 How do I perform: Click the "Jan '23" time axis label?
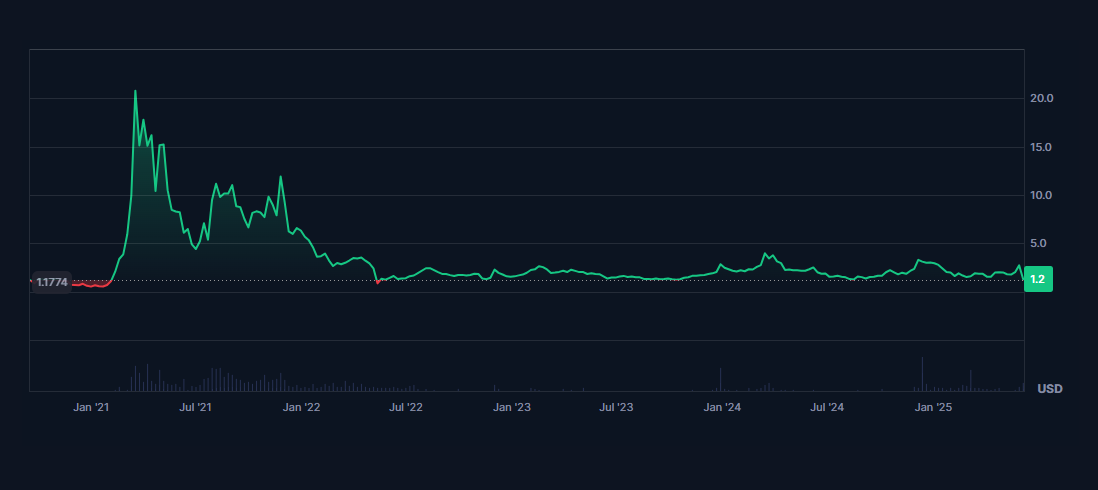click(512, 407)
